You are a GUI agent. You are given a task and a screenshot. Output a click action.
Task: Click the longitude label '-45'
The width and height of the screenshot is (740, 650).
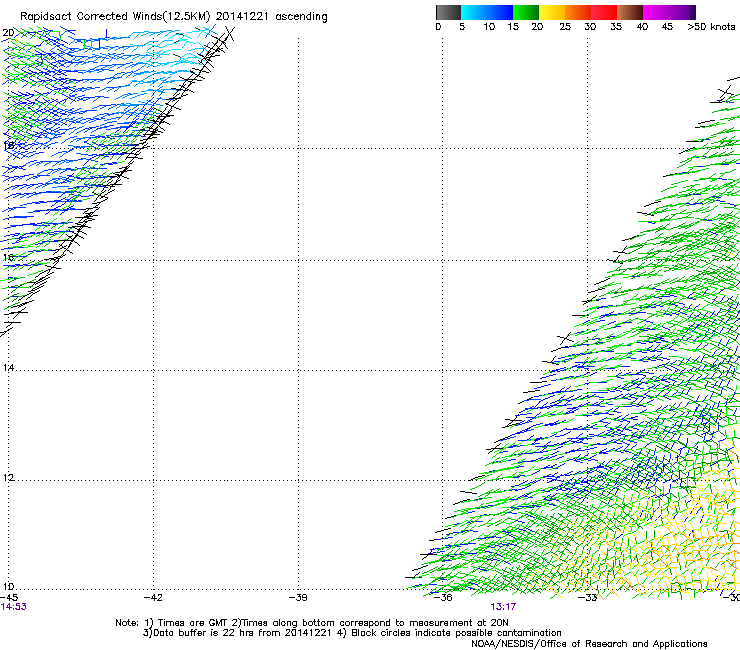pos(9,598)
